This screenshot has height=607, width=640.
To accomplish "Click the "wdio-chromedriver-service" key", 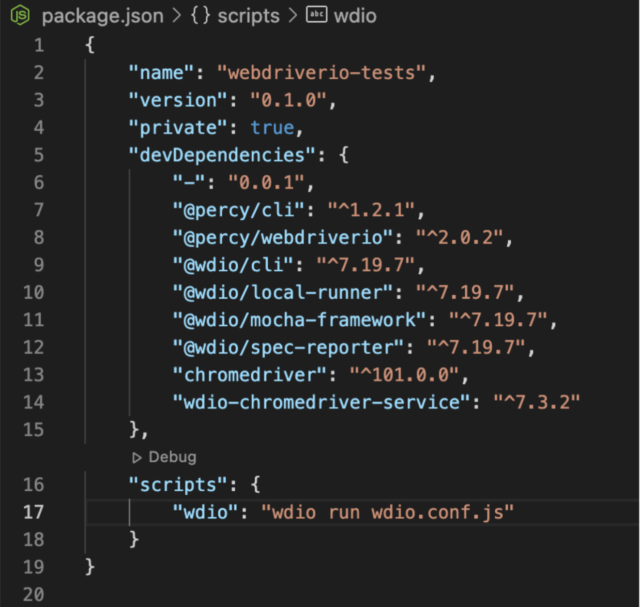I will [321, 402].
